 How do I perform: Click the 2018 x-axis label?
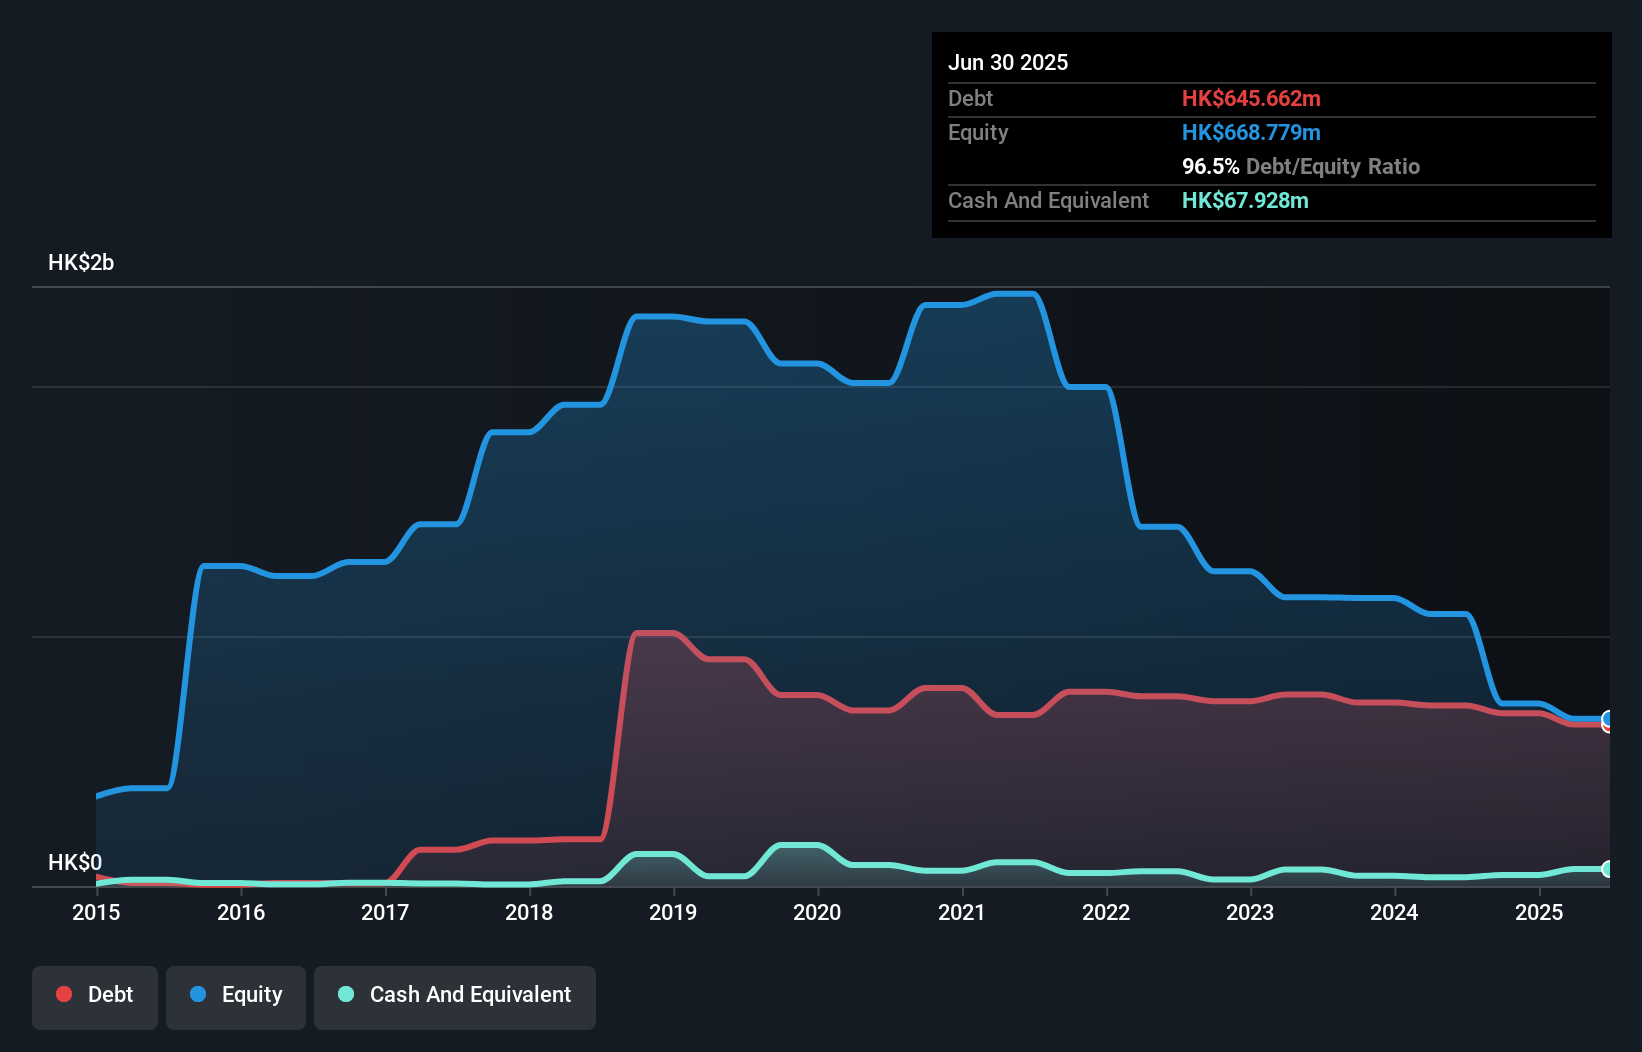coord(529,912)
